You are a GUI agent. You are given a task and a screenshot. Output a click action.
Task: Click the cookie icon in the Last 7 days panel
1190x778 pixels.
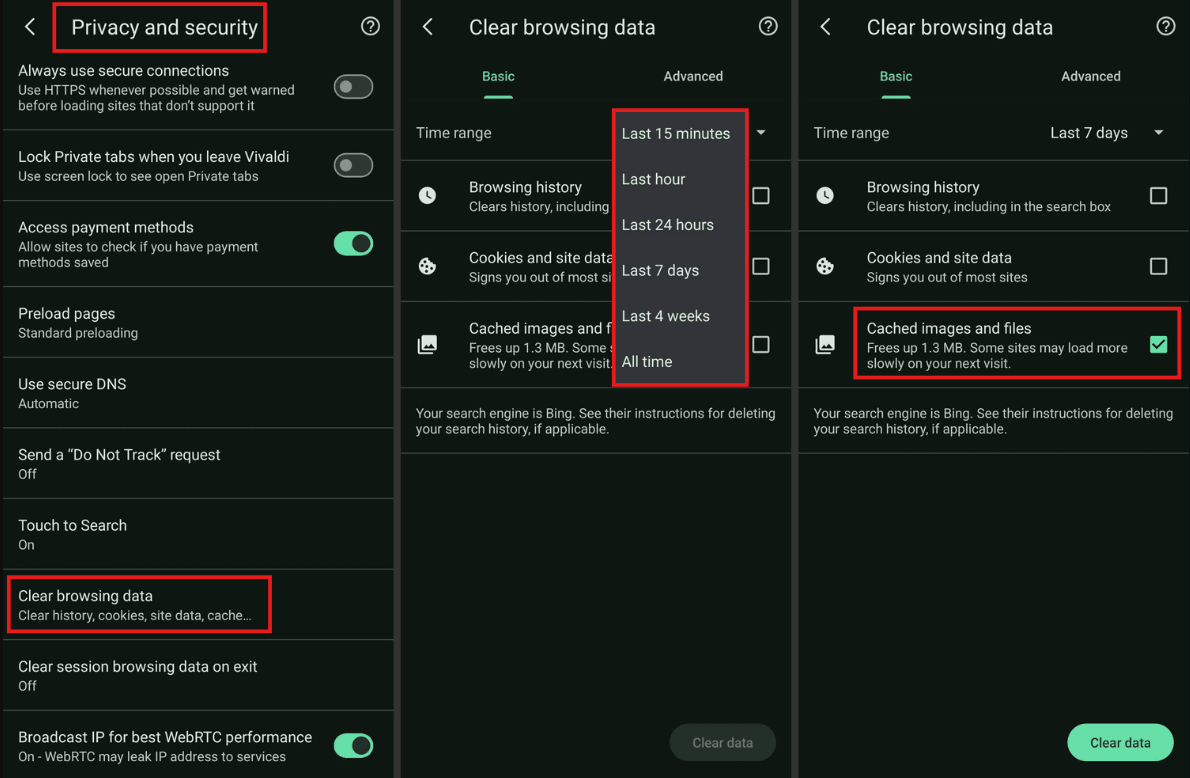825,266
